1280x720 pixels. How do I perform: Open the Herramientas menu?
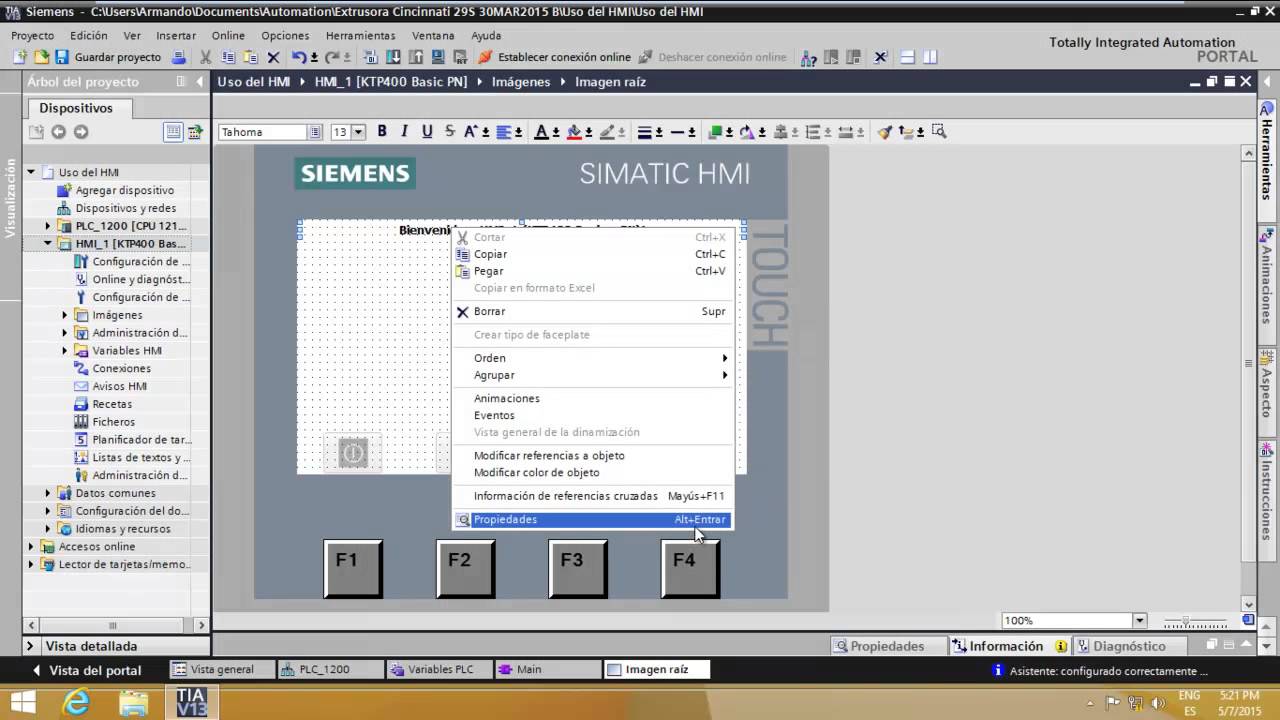tap(361, 35)
